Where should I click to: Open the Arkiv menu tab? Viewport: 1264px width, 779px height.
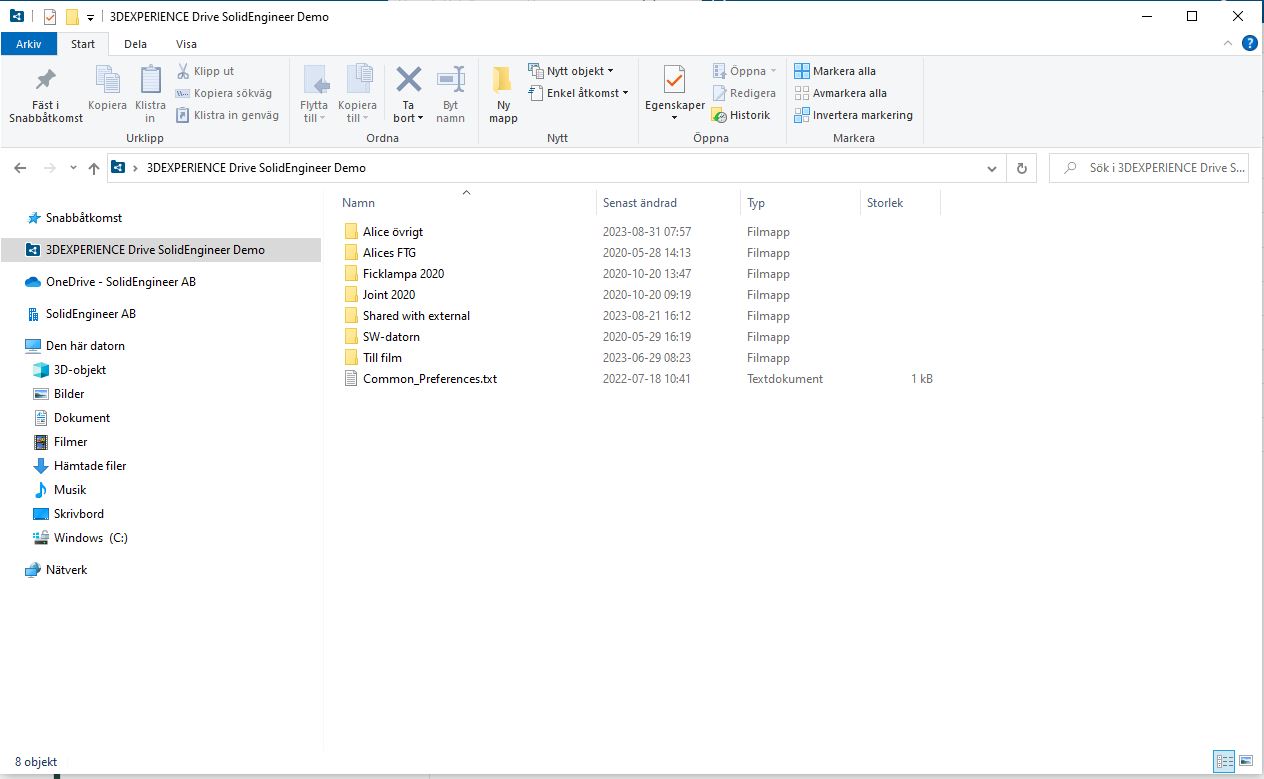pos(29,44)
